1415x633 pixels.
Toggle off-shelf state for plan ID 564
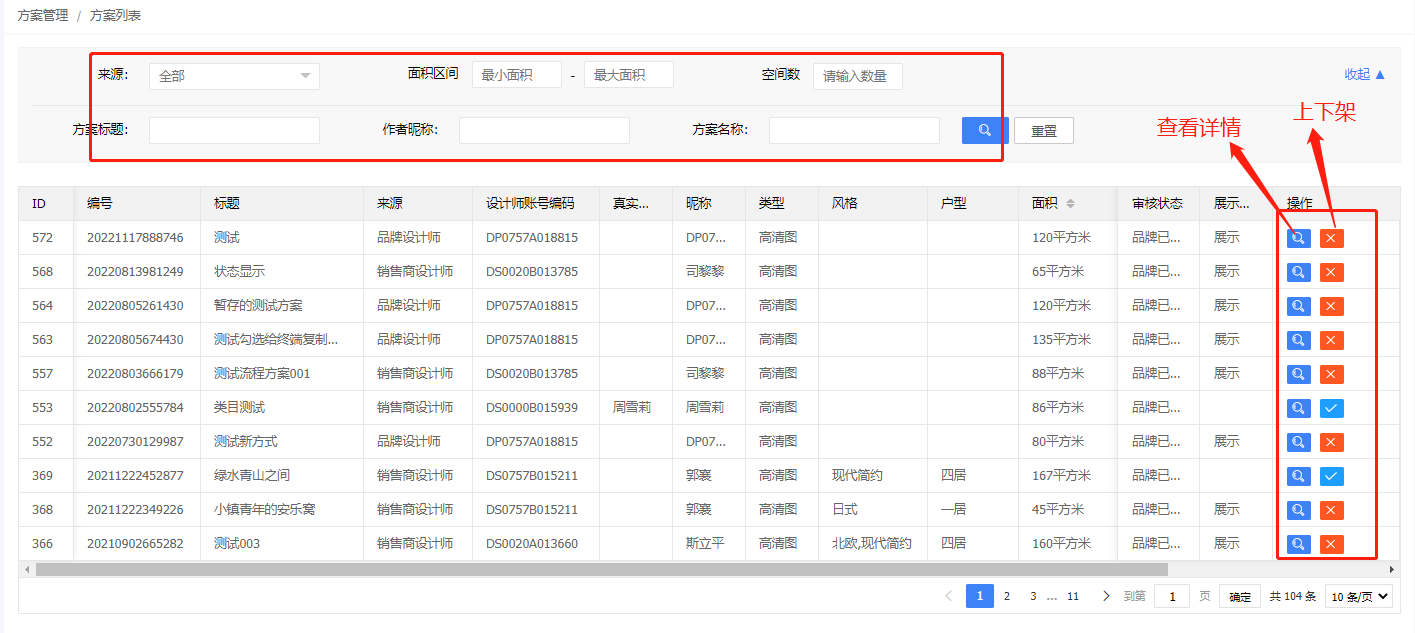tap(1331, 306)
